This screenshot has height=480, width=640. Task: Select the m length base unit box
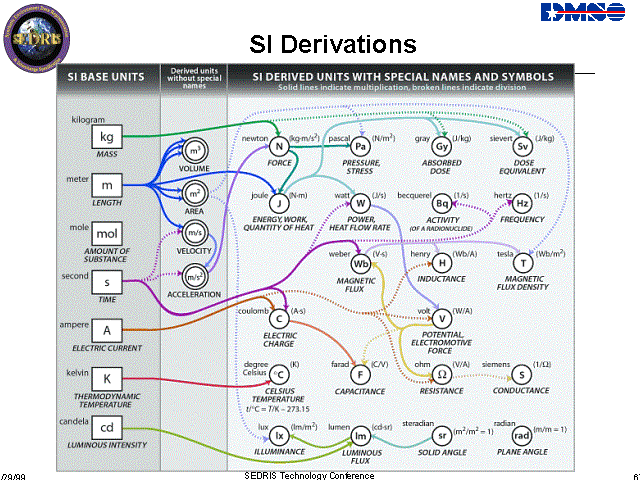point(107,185)
